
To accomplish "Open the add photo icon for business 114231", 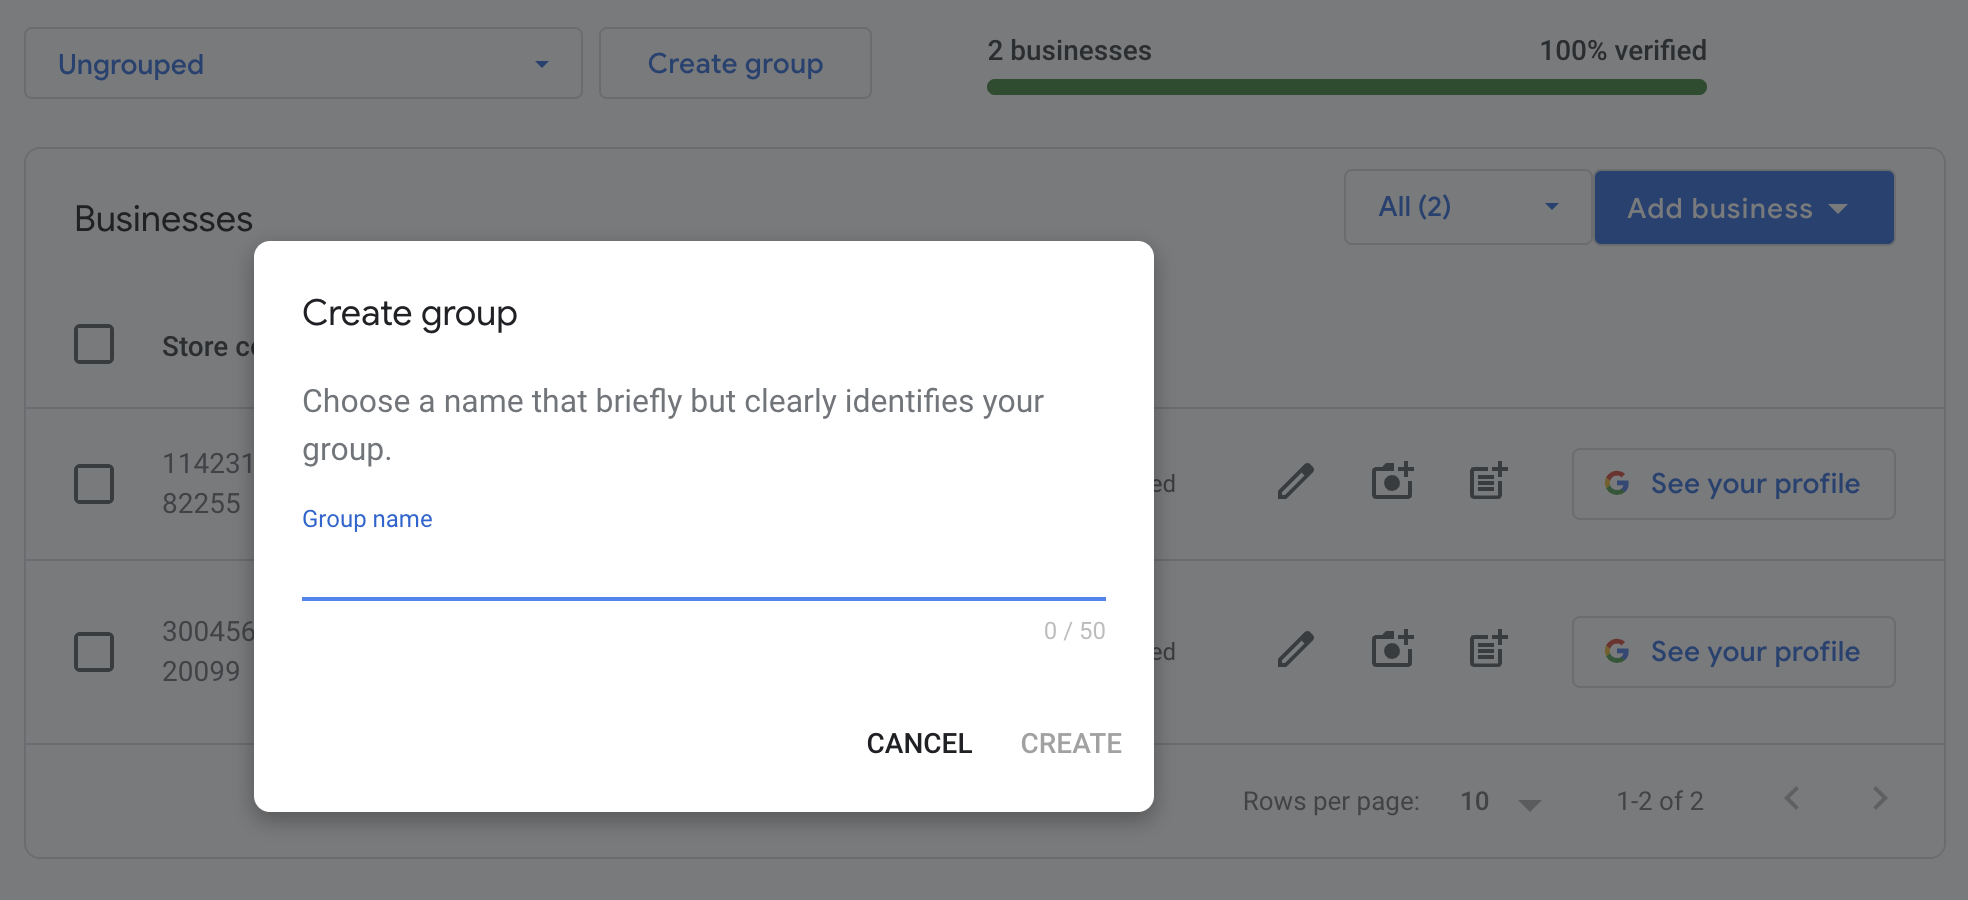I will pyautogui.click(x=1393, y=483).
